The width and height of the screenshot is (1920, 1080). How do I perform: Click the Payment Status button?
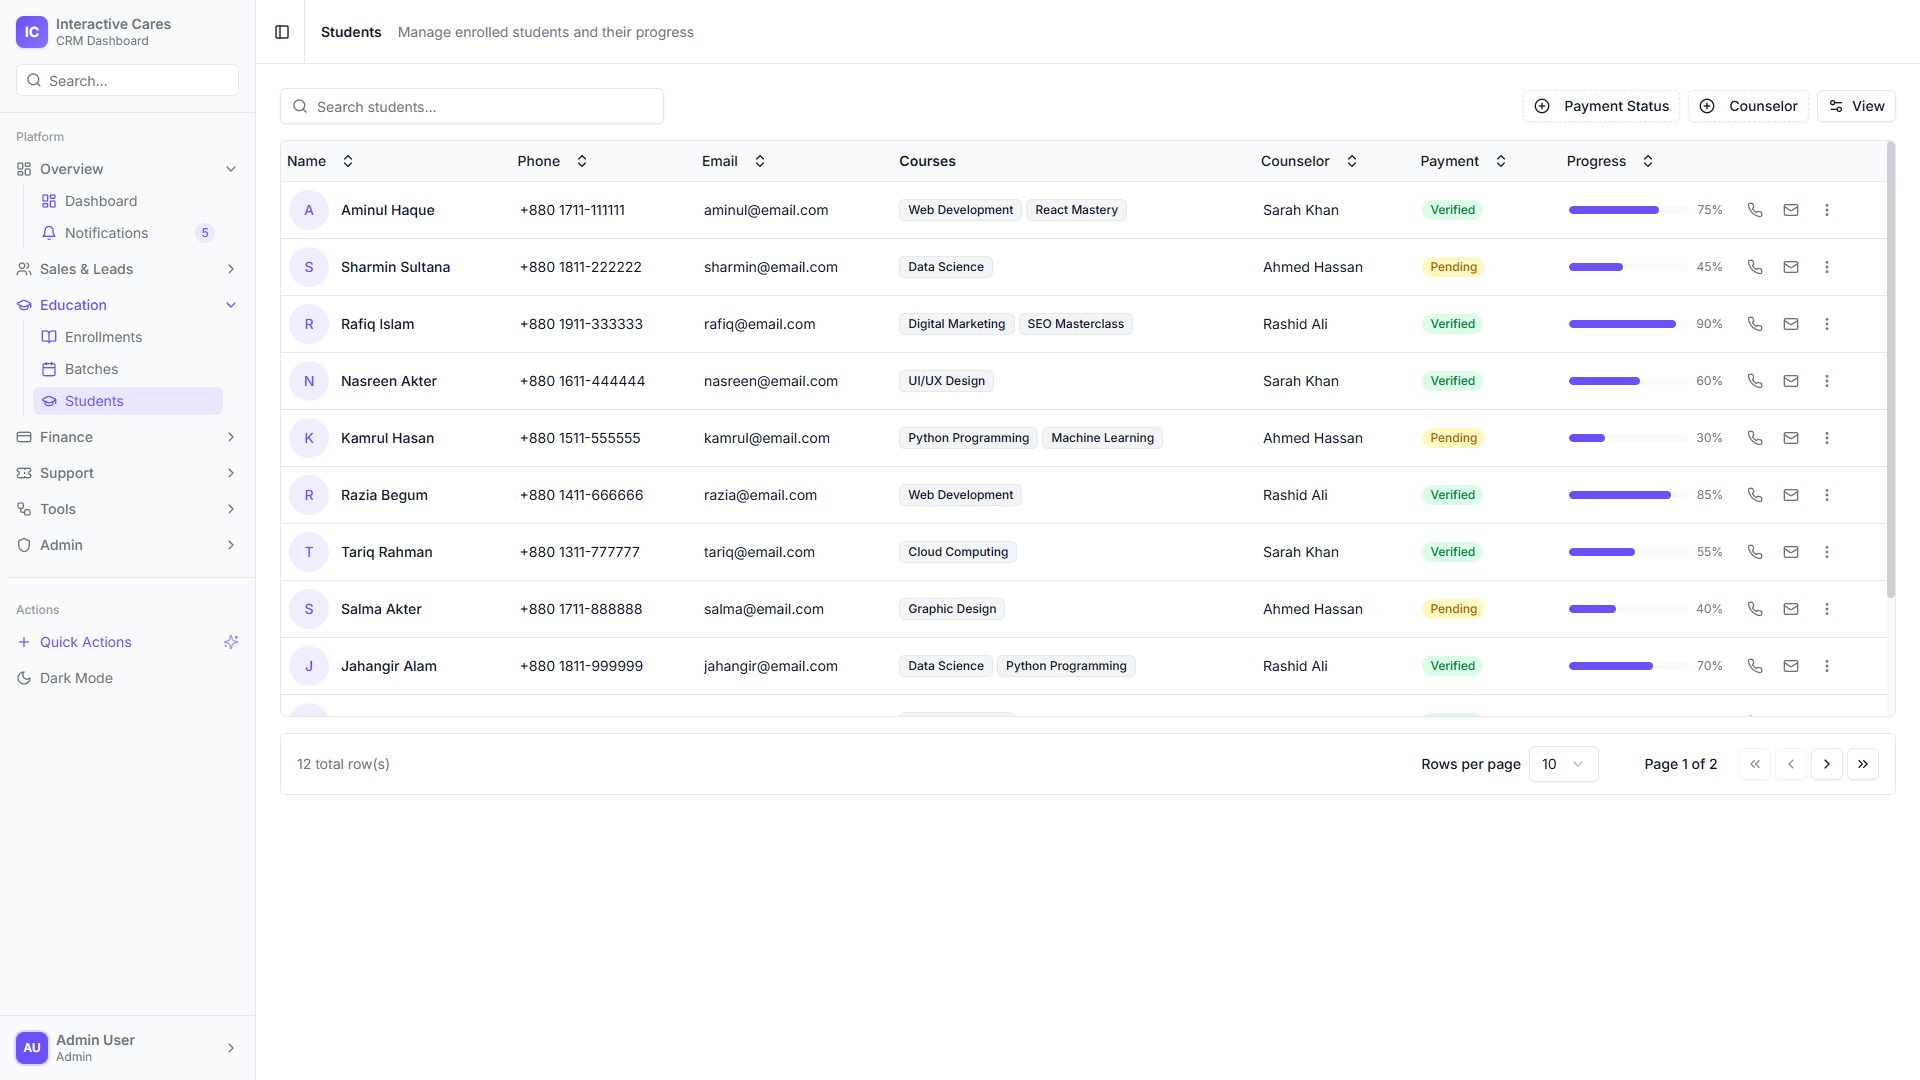click(x=1601, y=106)
